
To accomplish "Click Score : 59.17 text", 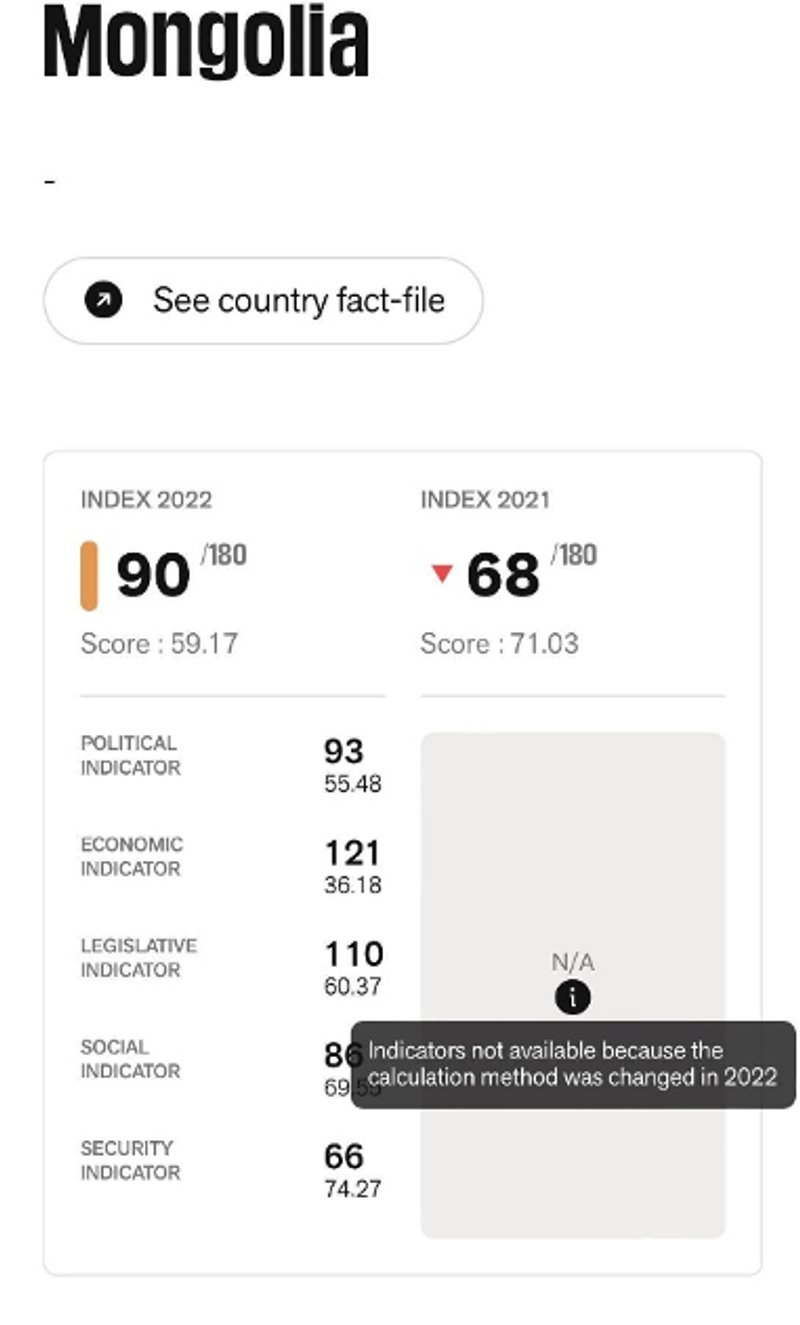I will pos(159,643).
